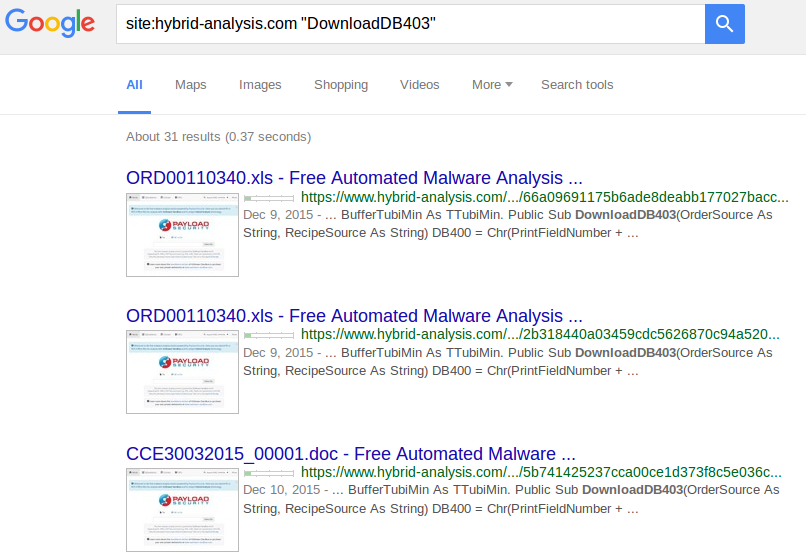806x560 pixels.
Task: Open CCE30032015_00001.doc result title link
Action: pos(351,454)
